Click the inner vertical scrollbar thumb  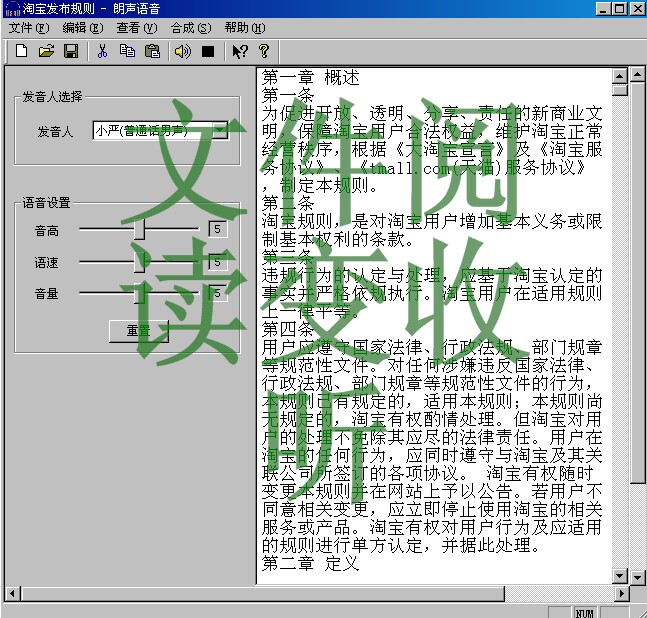(x=620, y=90)
